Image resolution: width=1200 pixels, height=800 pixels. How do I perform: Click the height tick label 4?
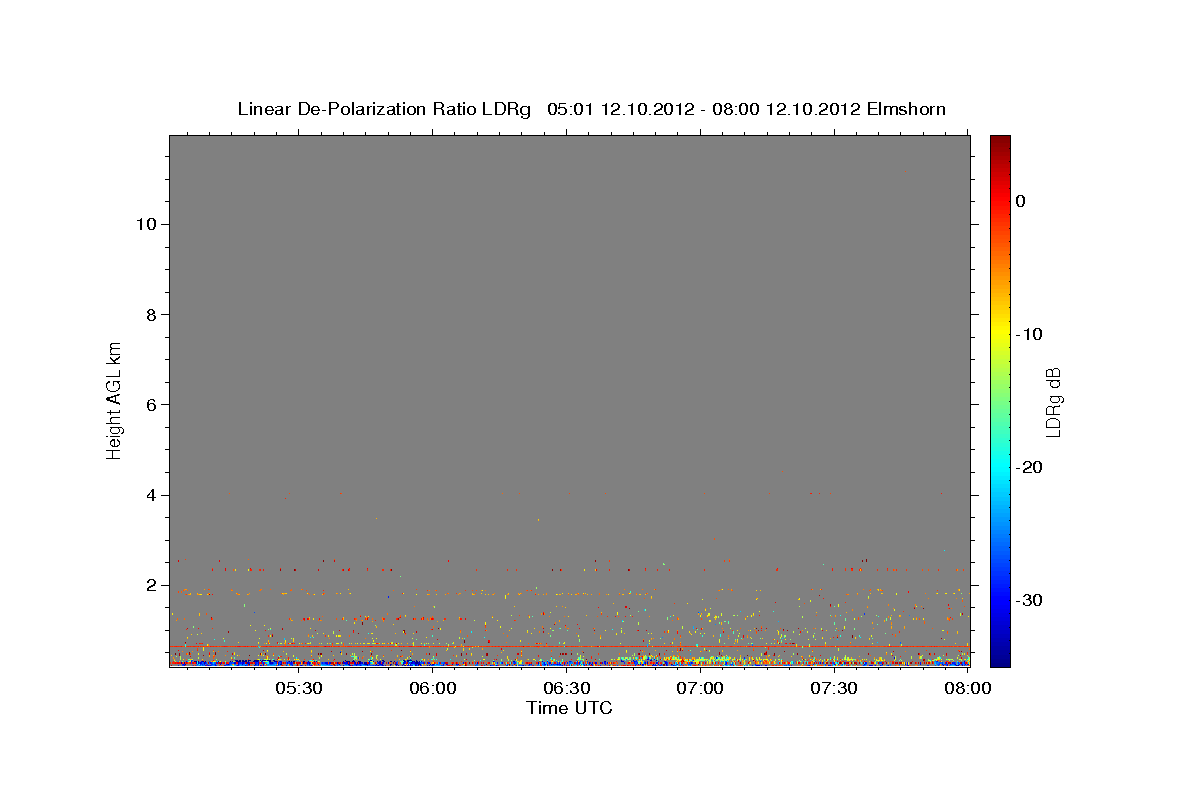(x=151, y=495)
